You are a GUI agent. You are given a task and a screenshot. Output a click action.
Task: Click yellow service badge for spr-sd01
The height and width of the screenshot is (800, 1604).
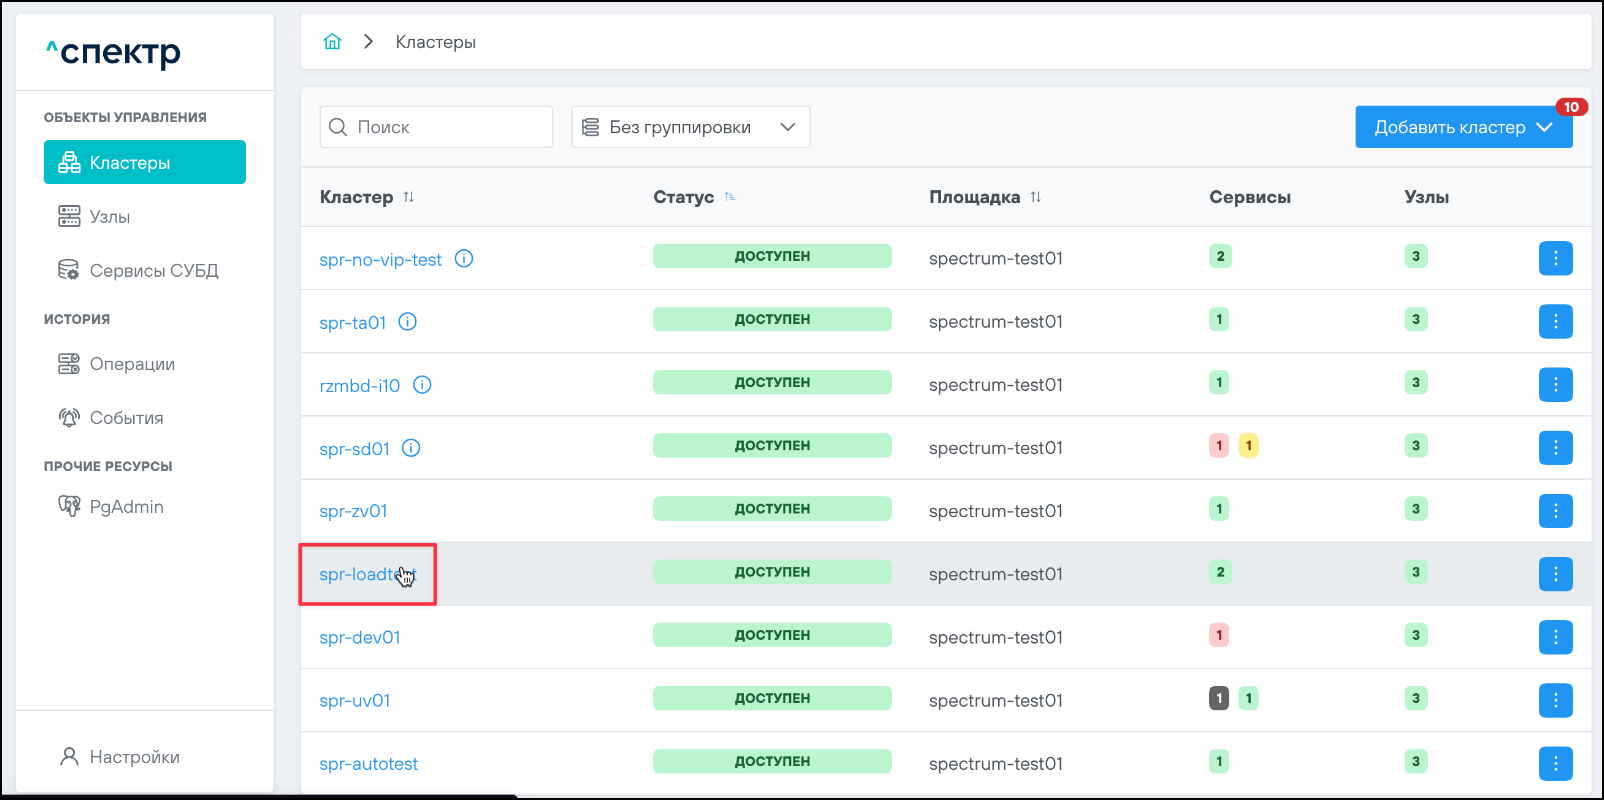point(1248,446)
